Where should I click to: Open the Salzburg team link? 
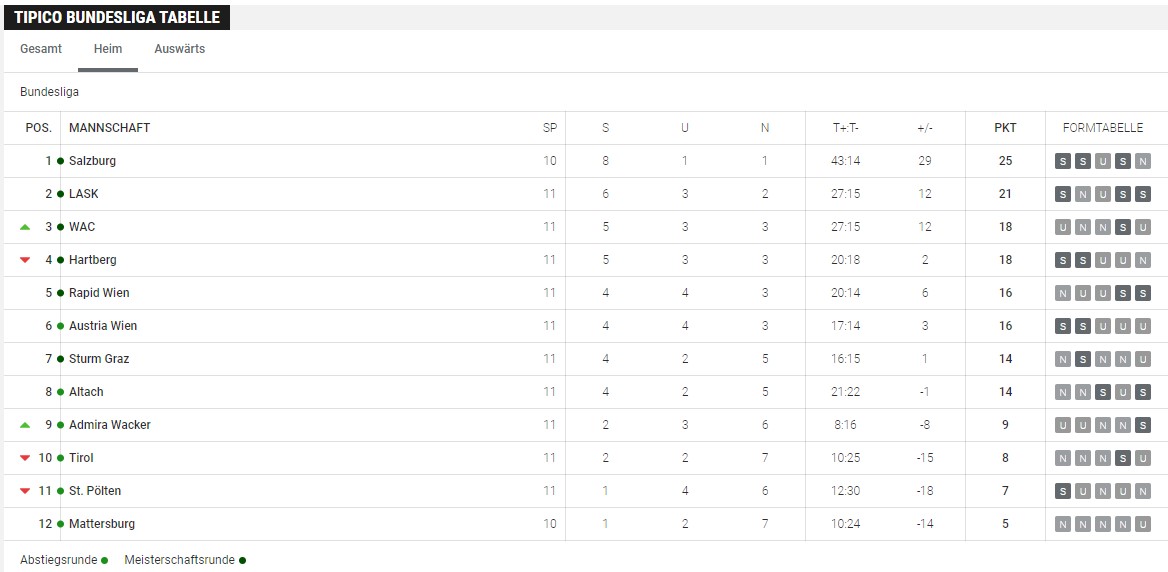click(x=92, y=161)
